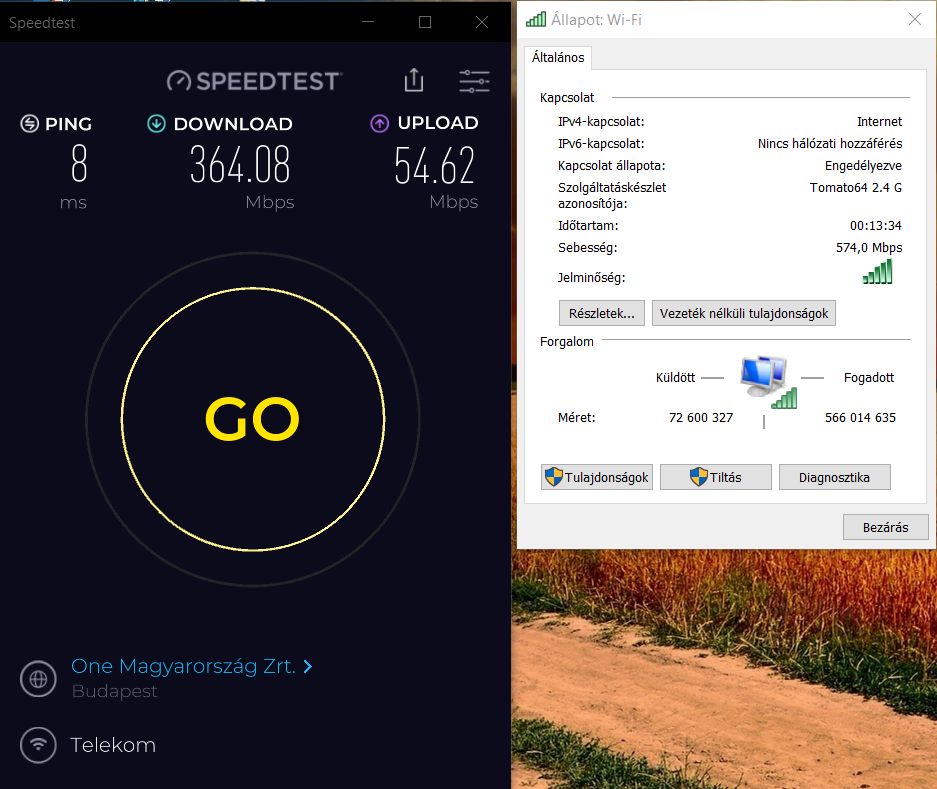This screenshot has height=789, width=937.
Task: Click the Bezárás button
Action: coord(886,527)
